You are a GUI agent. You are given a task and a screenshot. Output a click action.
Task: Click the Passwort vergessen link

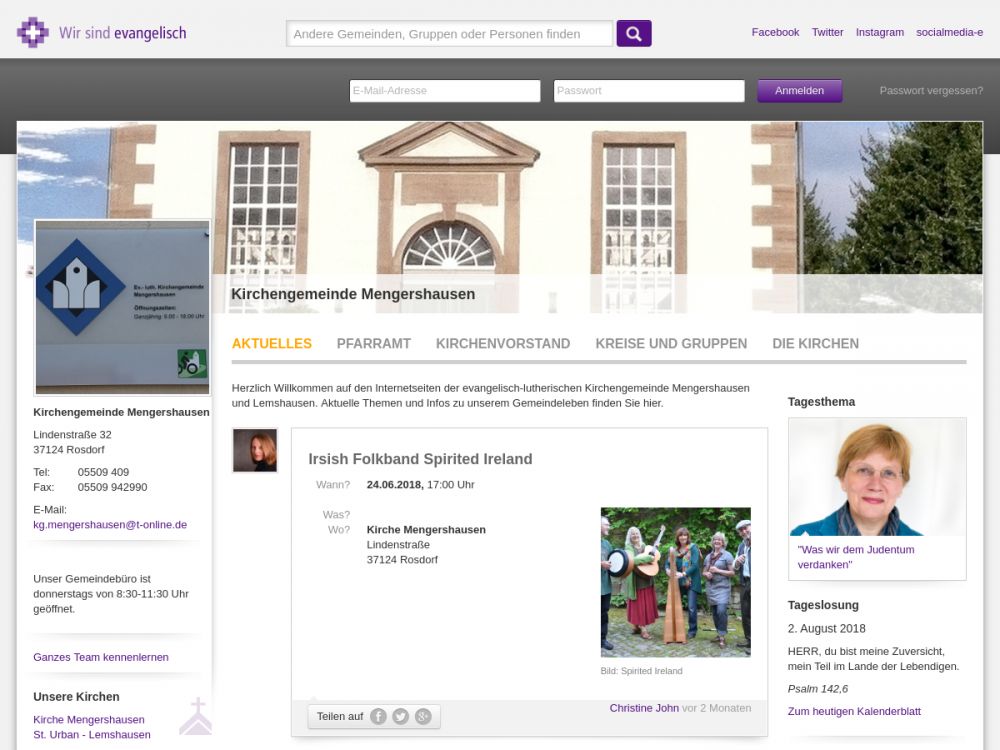tap(931, 90)
